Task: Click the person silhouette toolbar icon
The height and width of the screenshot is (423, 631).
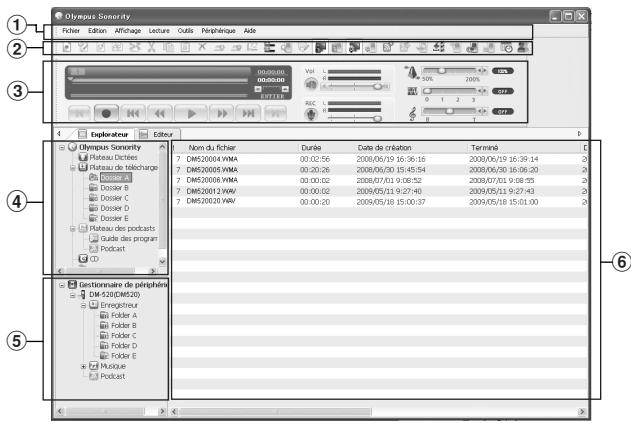Action: pyautogui.click(x=522, y=47)
